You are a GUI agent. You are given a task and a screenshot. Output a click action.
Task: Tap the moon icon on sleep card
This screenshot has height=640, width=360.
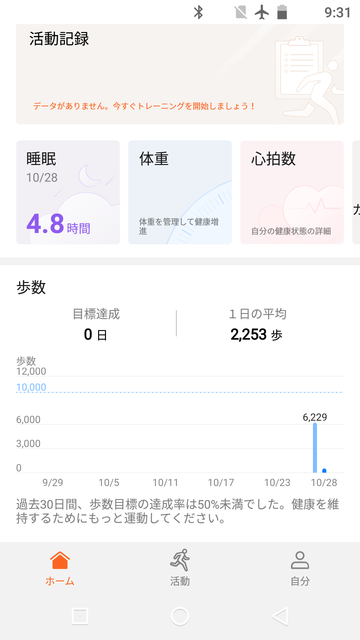coord(89,176)
